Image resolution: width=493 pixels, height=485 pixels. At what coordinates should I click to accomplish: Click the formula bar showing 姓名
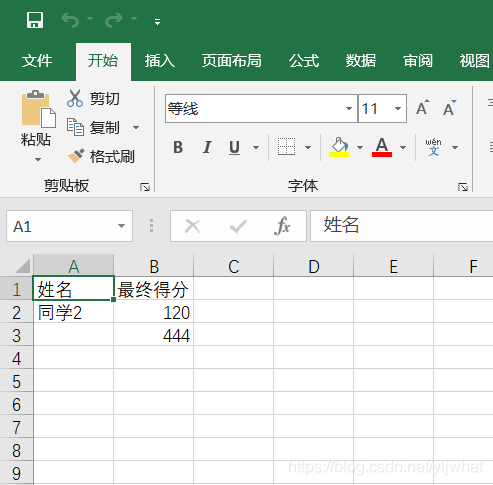(x=402, y=226)
